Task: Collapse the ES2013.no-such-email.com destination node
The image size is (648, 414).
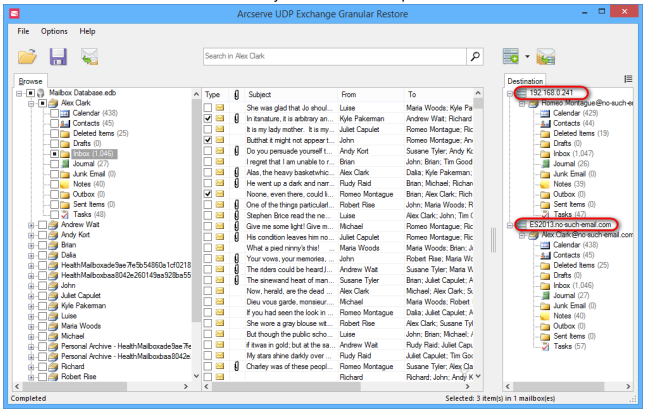Action: [510, 225]
